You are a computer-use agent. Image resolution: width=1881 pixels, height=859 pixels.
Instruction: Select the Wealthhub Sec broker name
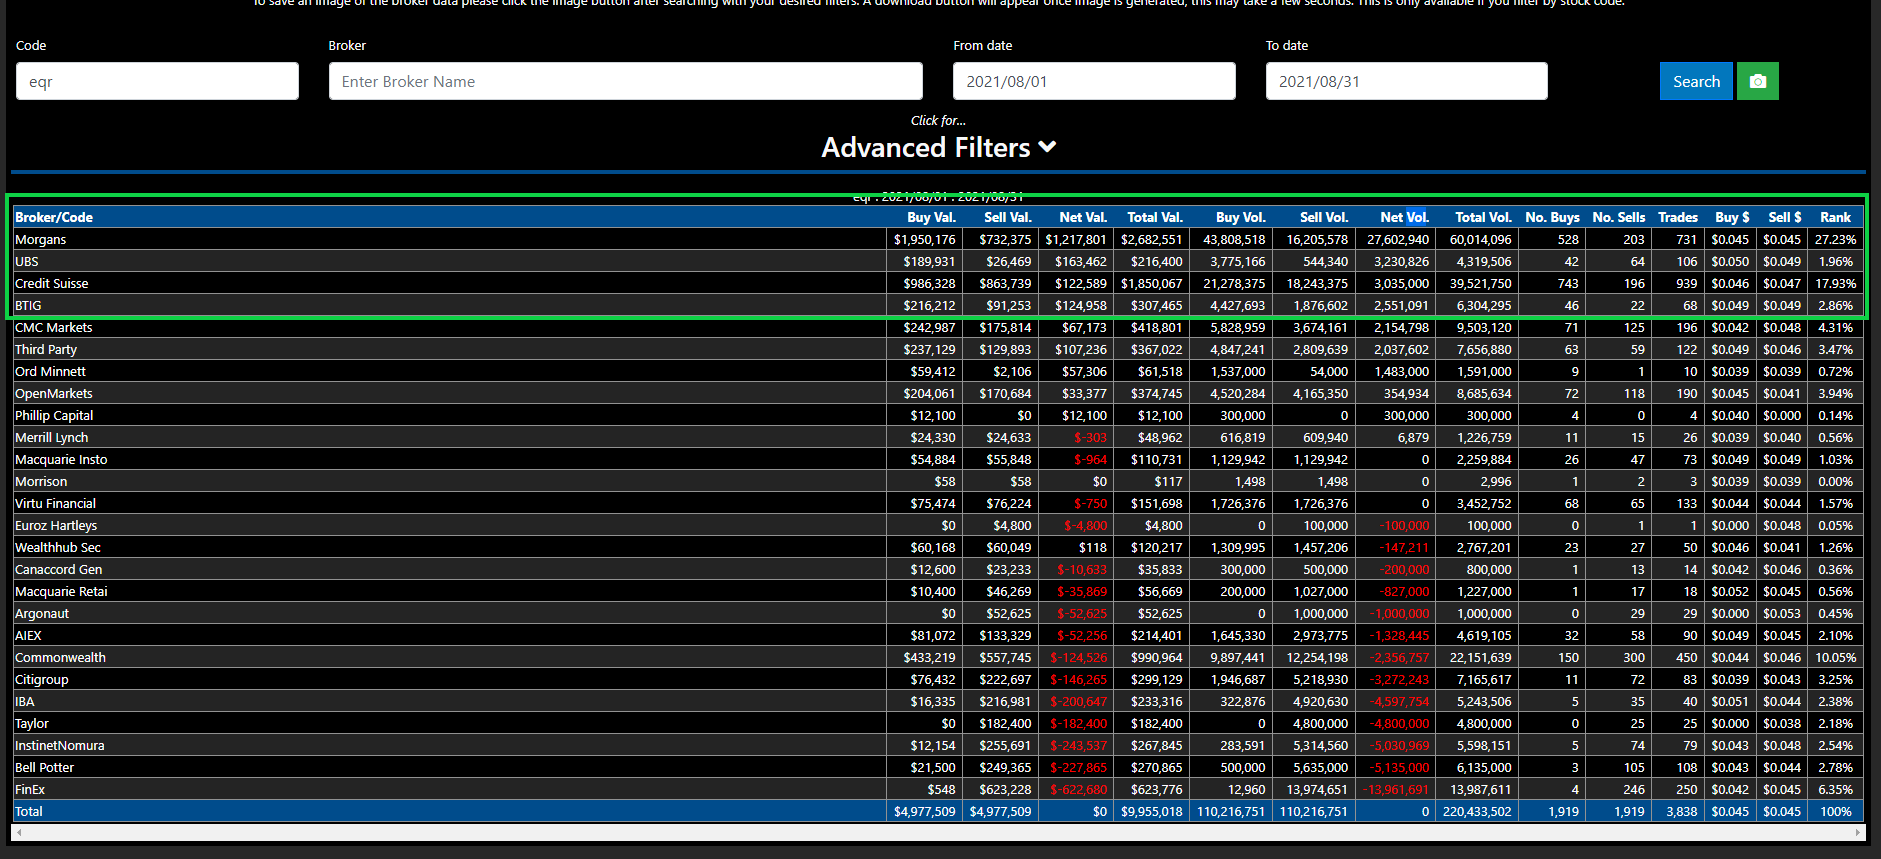(58, 548)
